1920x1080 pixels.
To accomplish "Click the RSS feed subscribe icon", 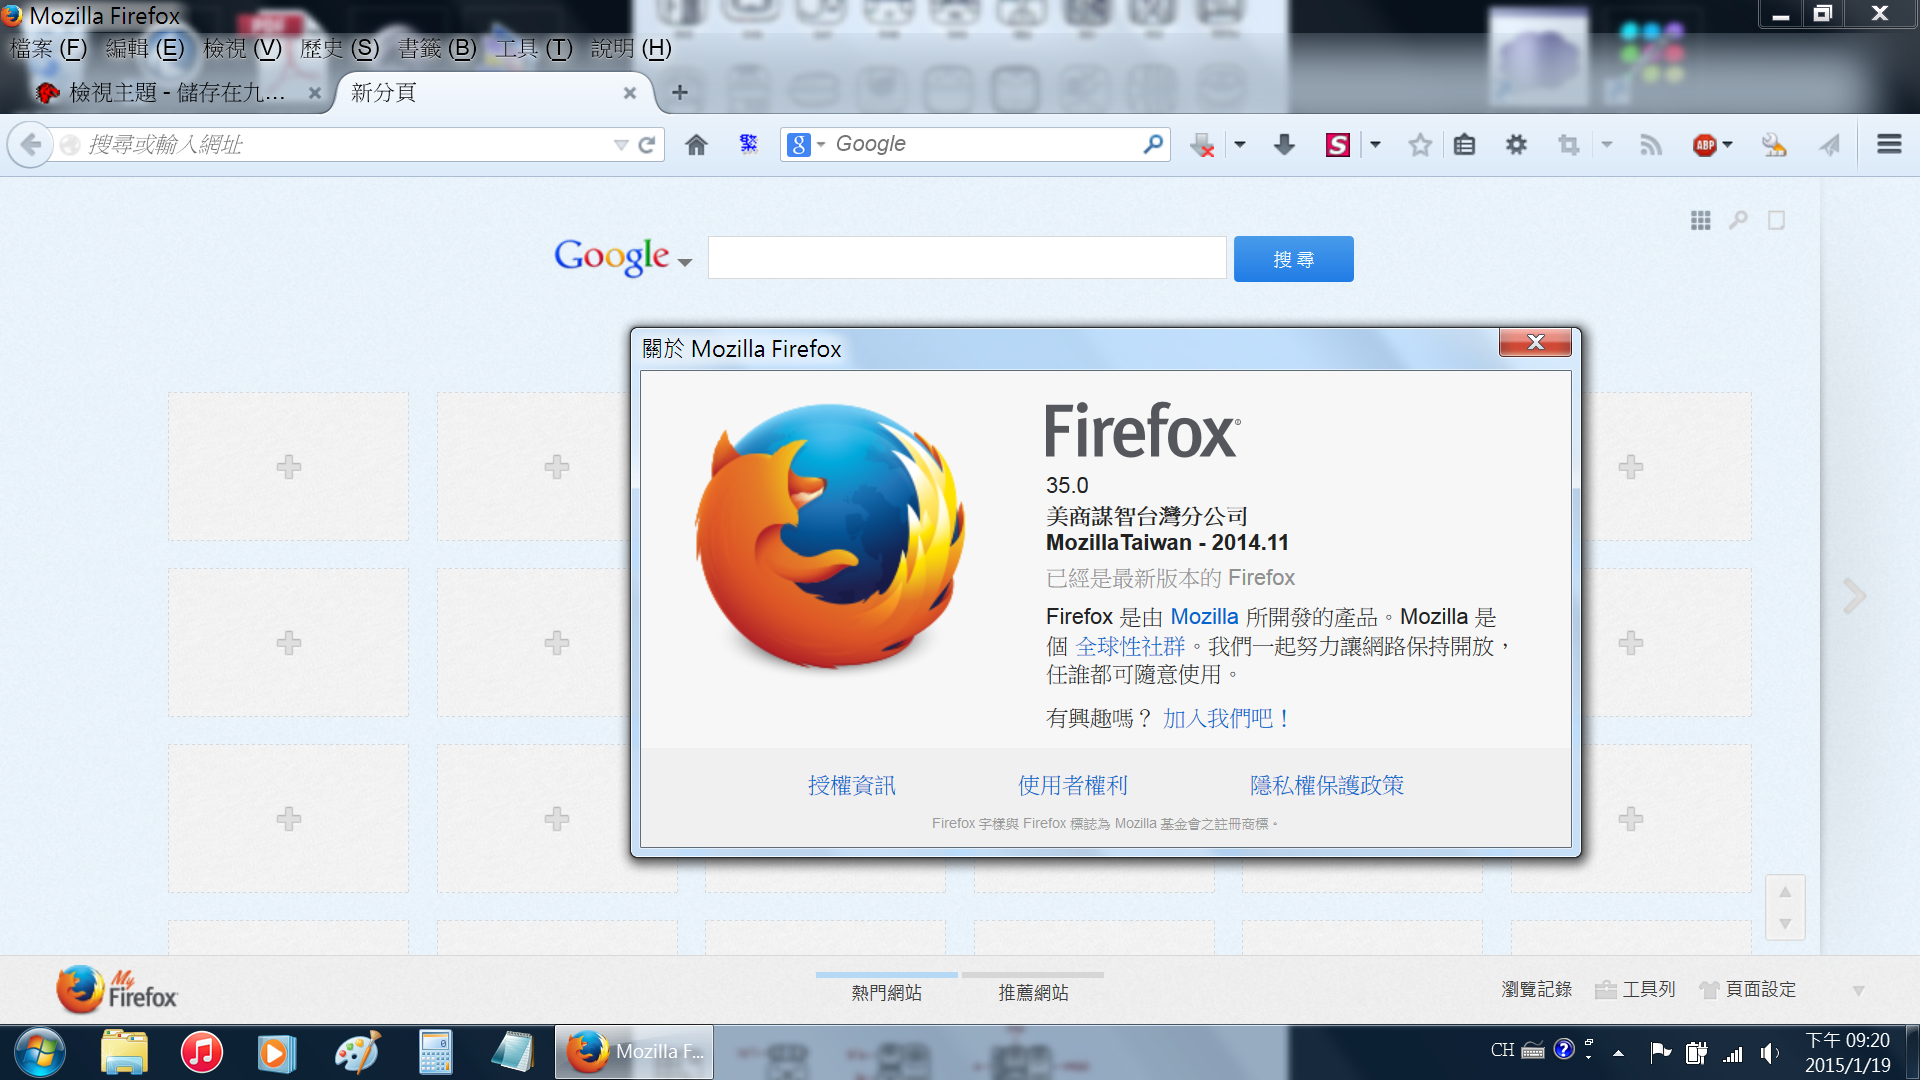I will pos(1650,145).
